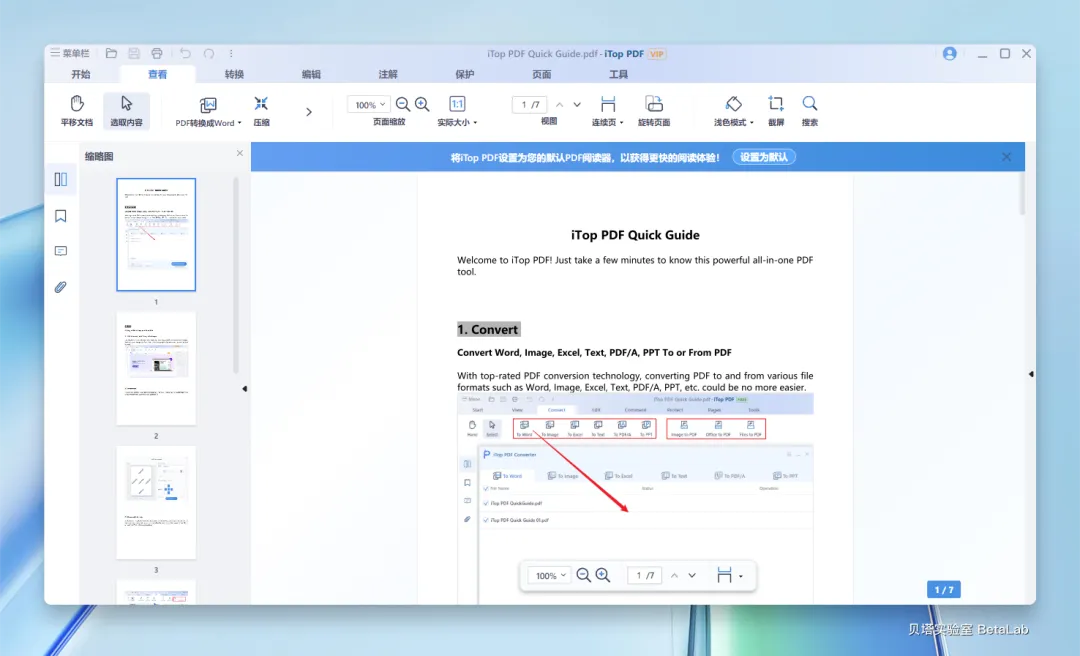Open the 100% dropdown in floating toolbar

tap(550, 575)
